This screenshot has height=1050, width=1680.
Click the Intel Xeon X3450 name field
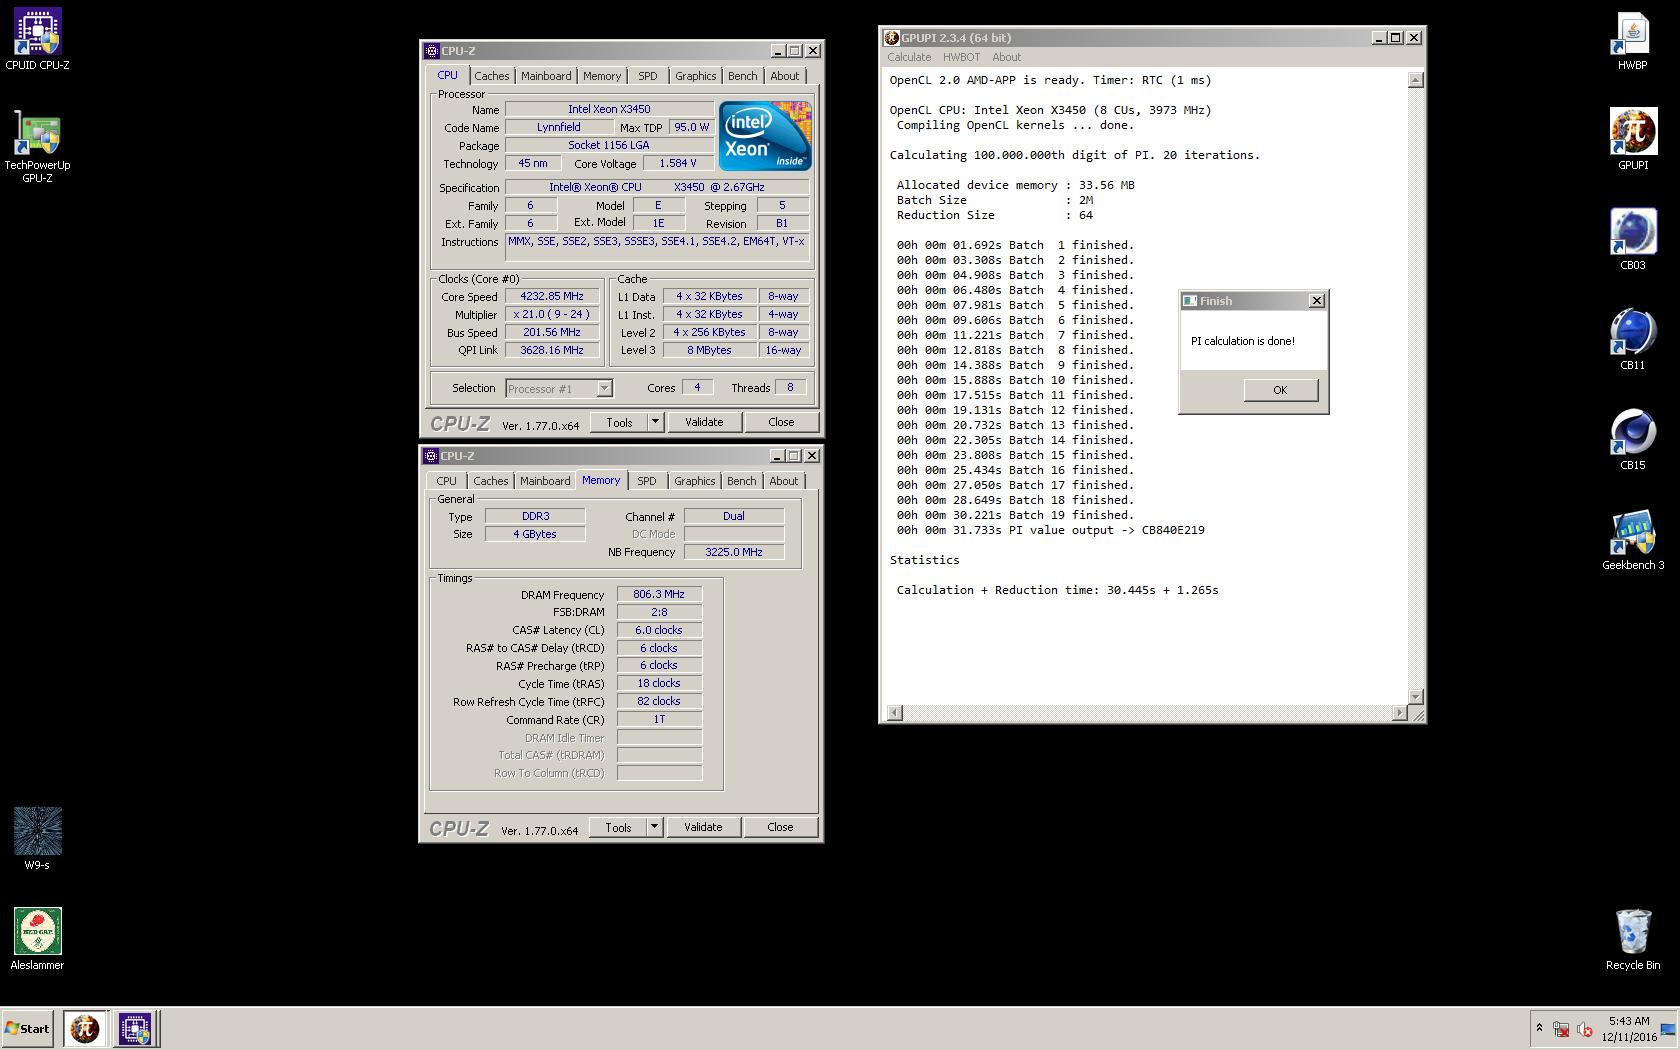pos(609,109)
